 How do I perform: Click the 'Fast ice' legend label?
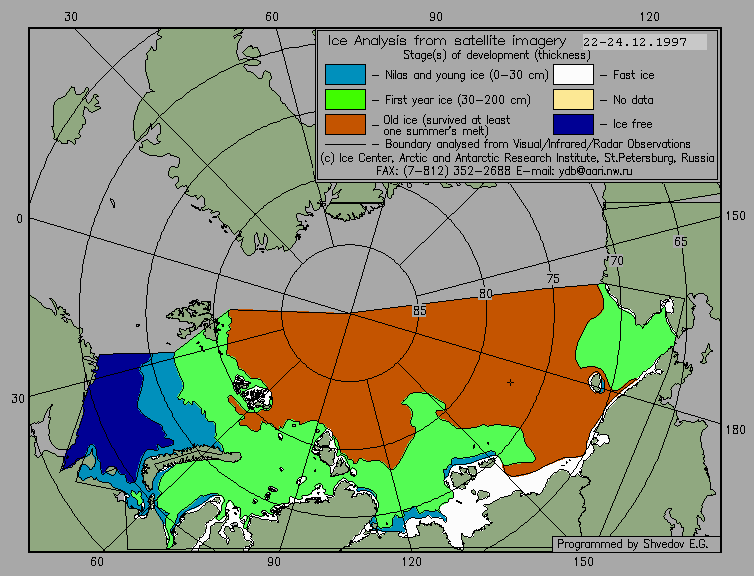633,75
